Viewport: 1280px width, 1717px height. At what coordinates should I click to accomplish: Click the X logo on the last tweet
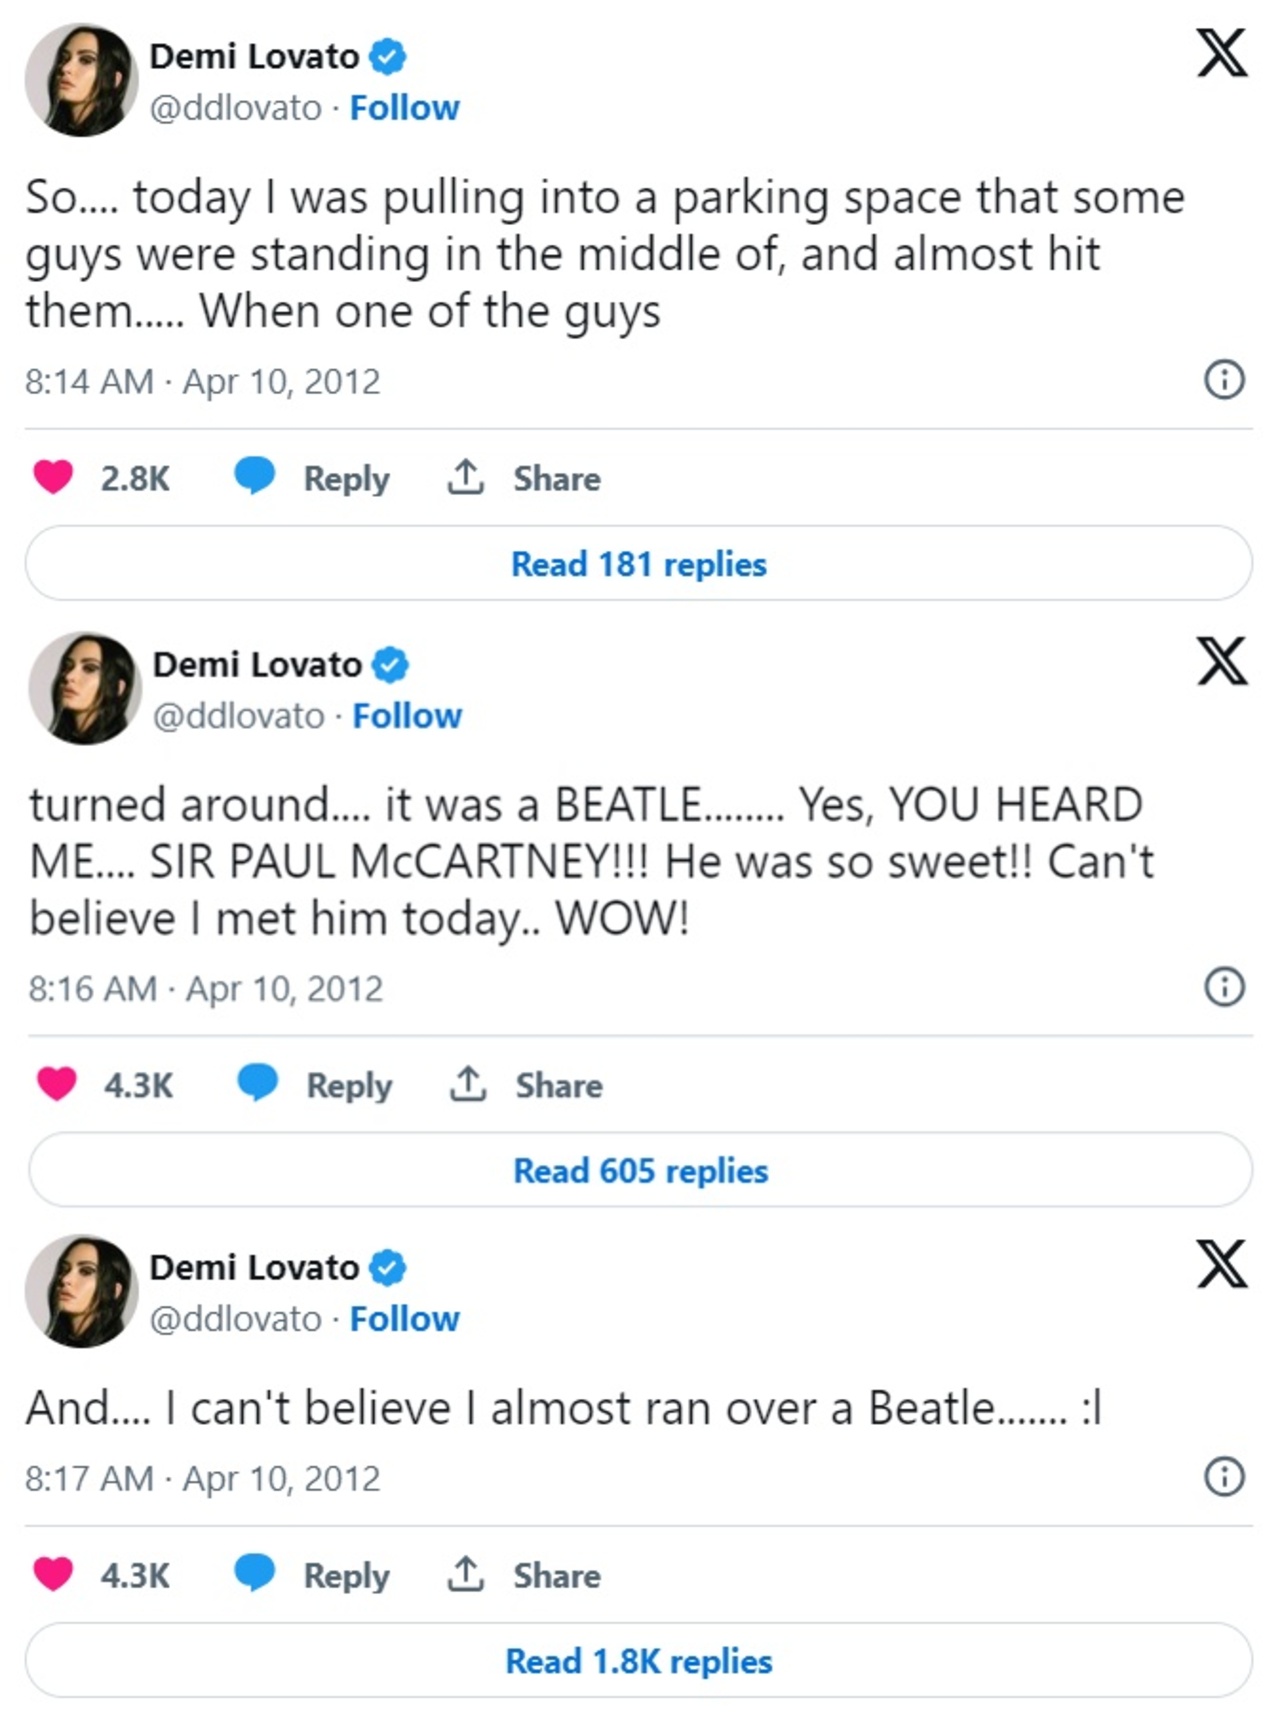1222,1264
